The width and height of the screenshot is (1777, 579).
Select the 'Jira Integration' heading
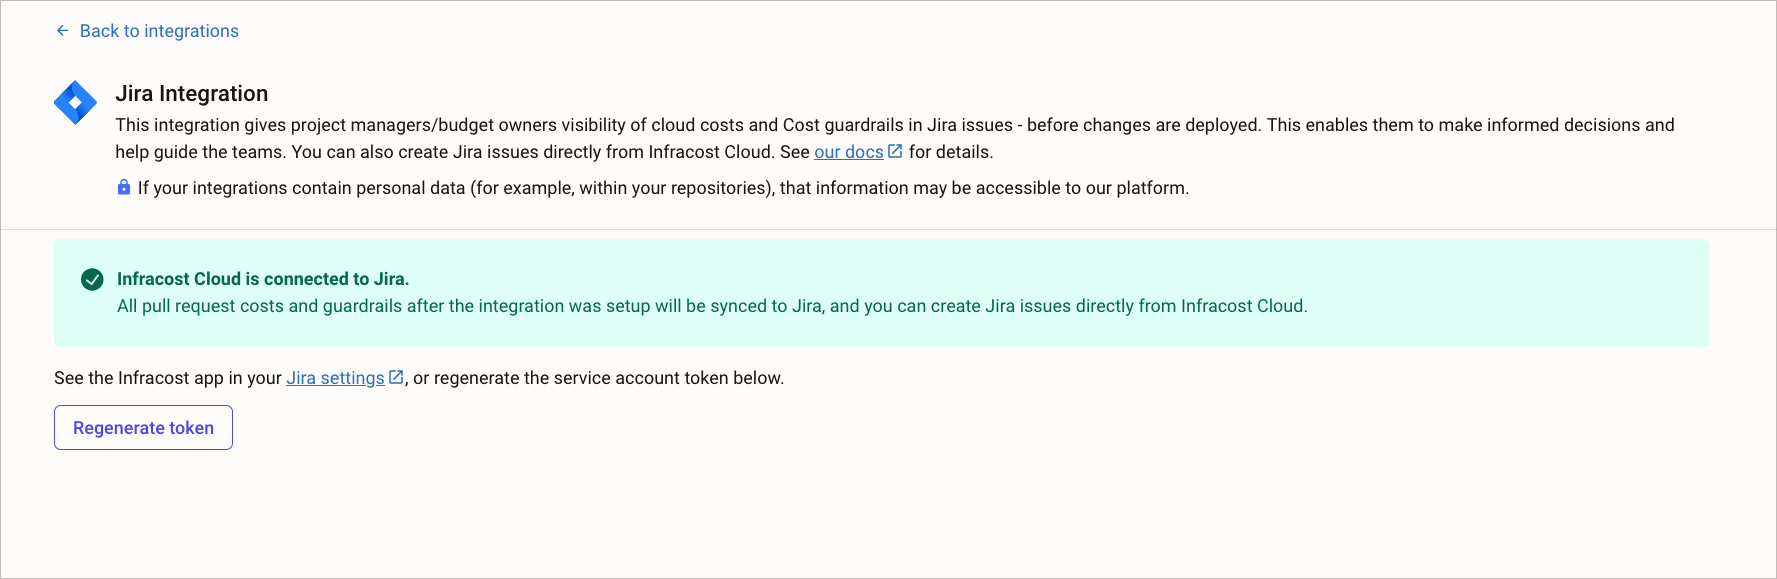(x=192, y=93)
